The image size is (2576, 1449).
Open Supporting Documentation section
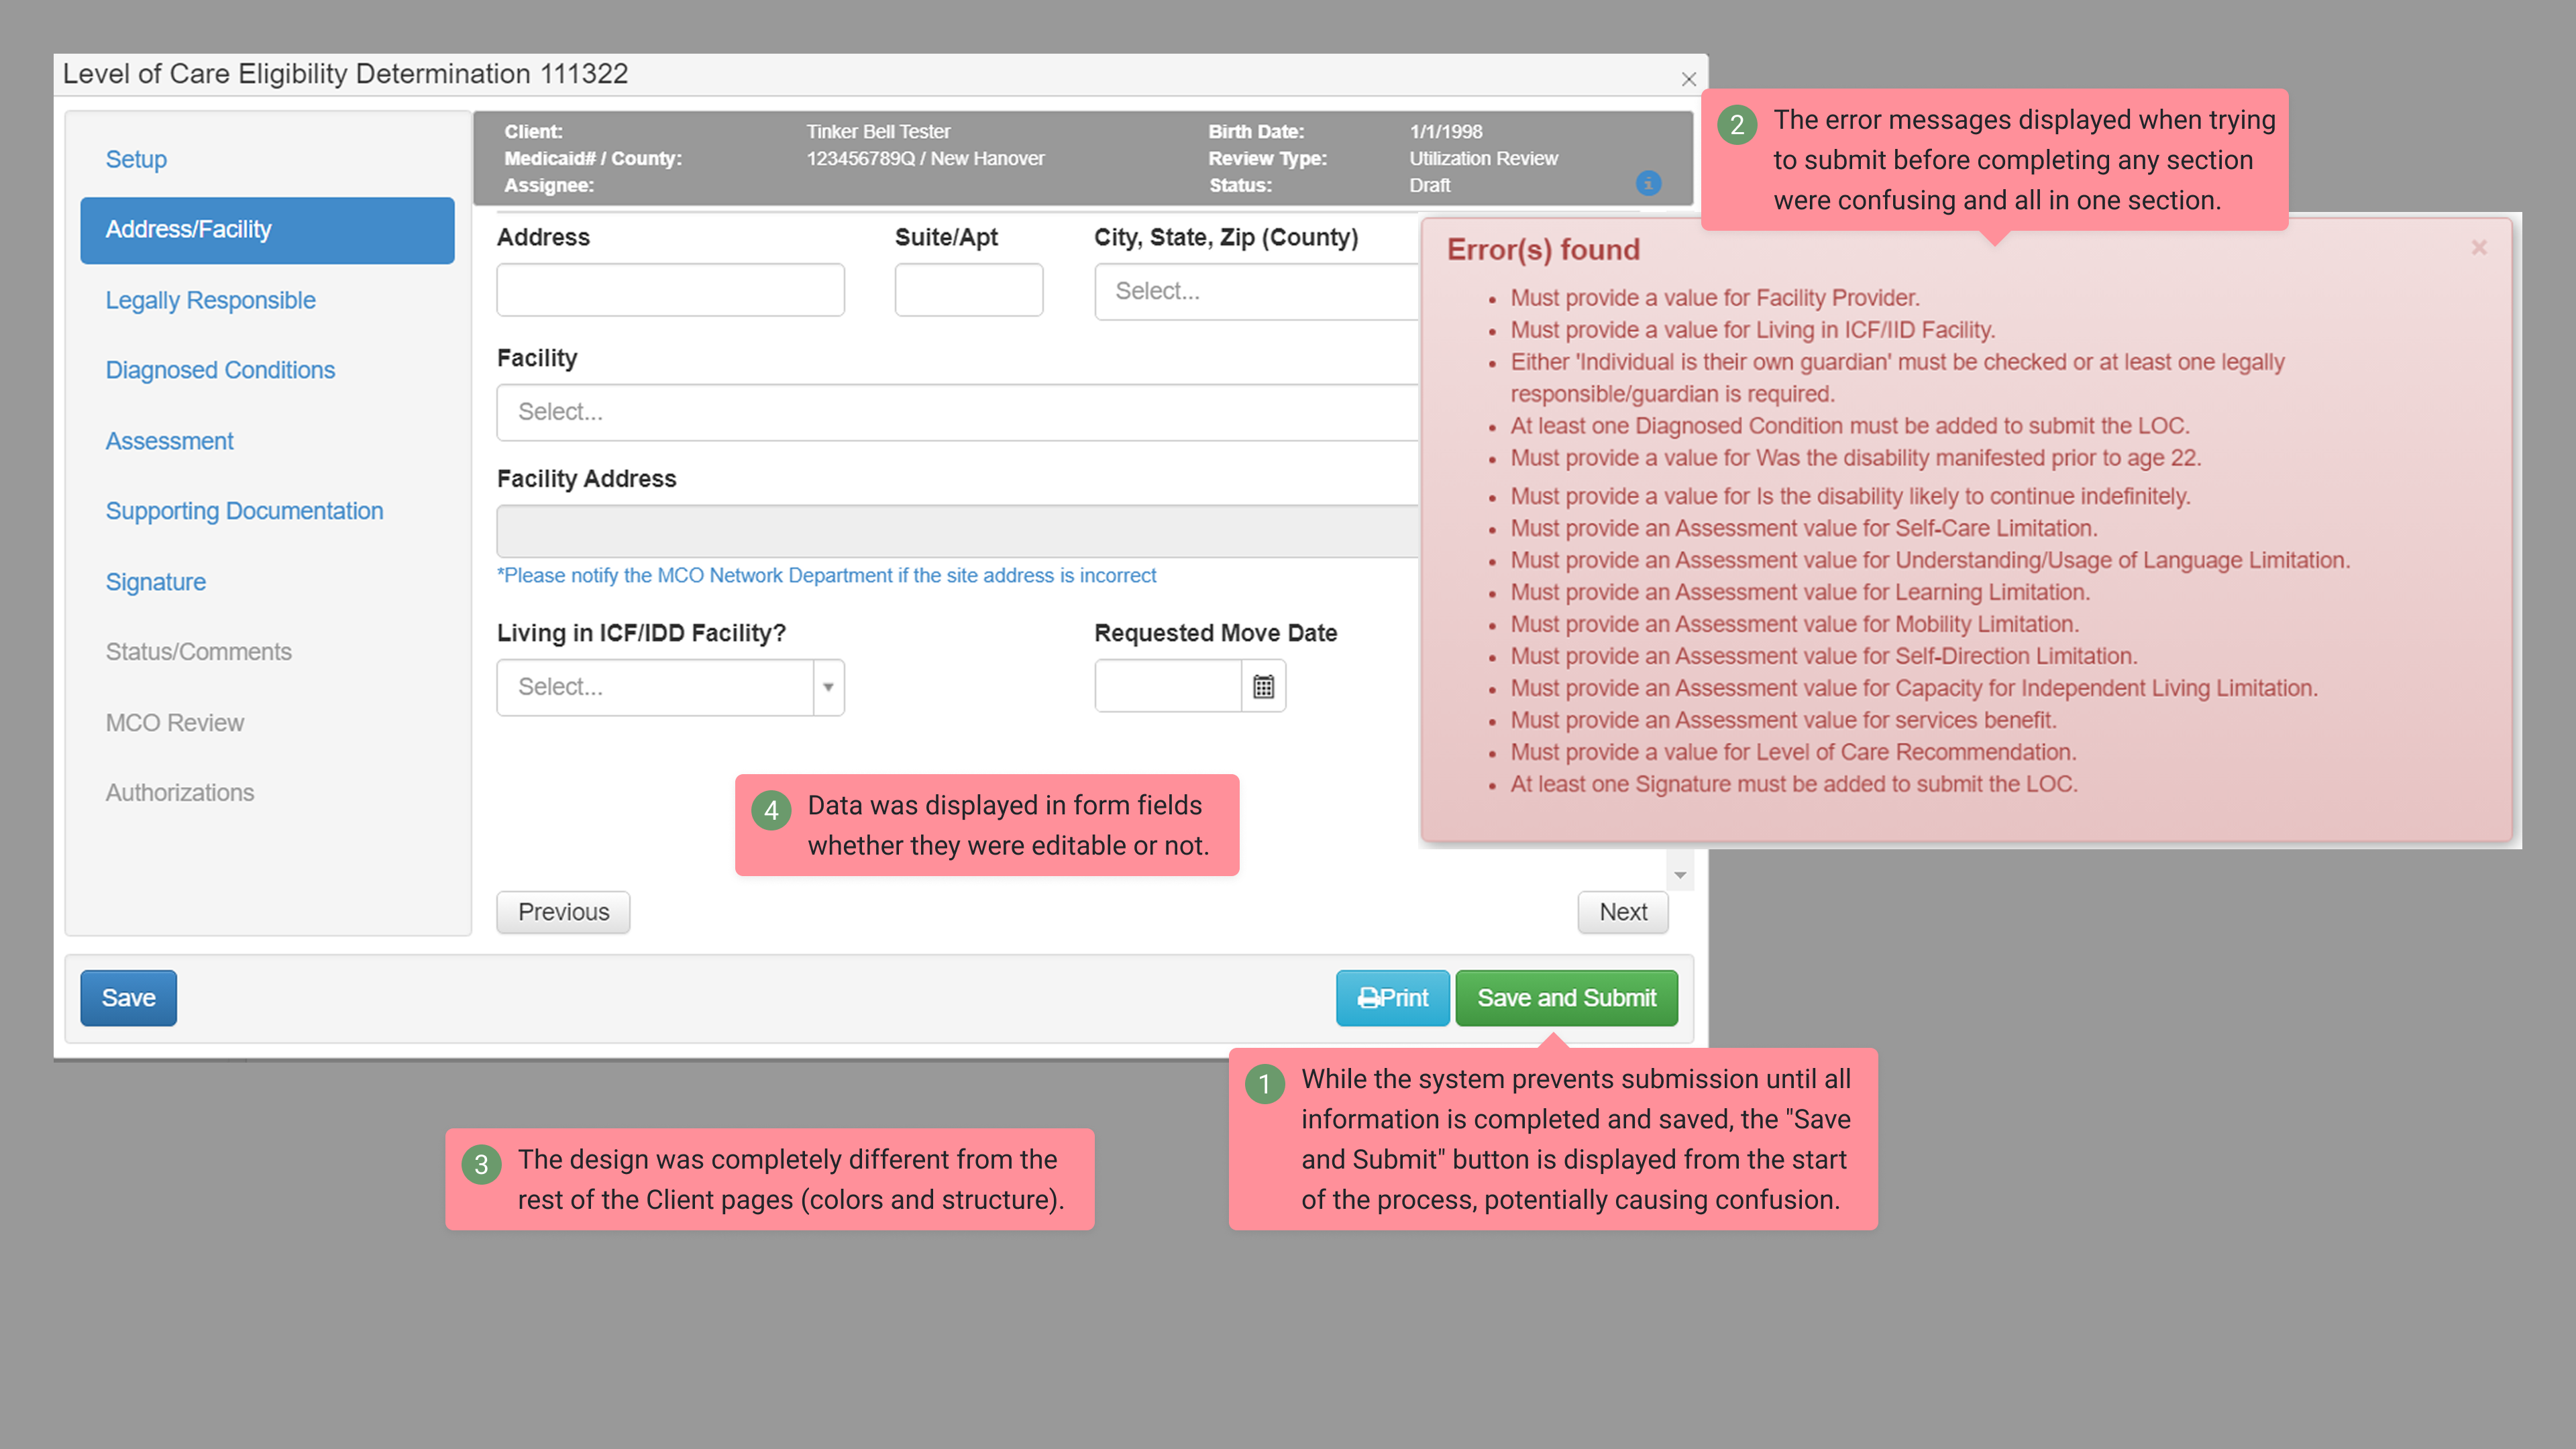[x=244, y=511]
